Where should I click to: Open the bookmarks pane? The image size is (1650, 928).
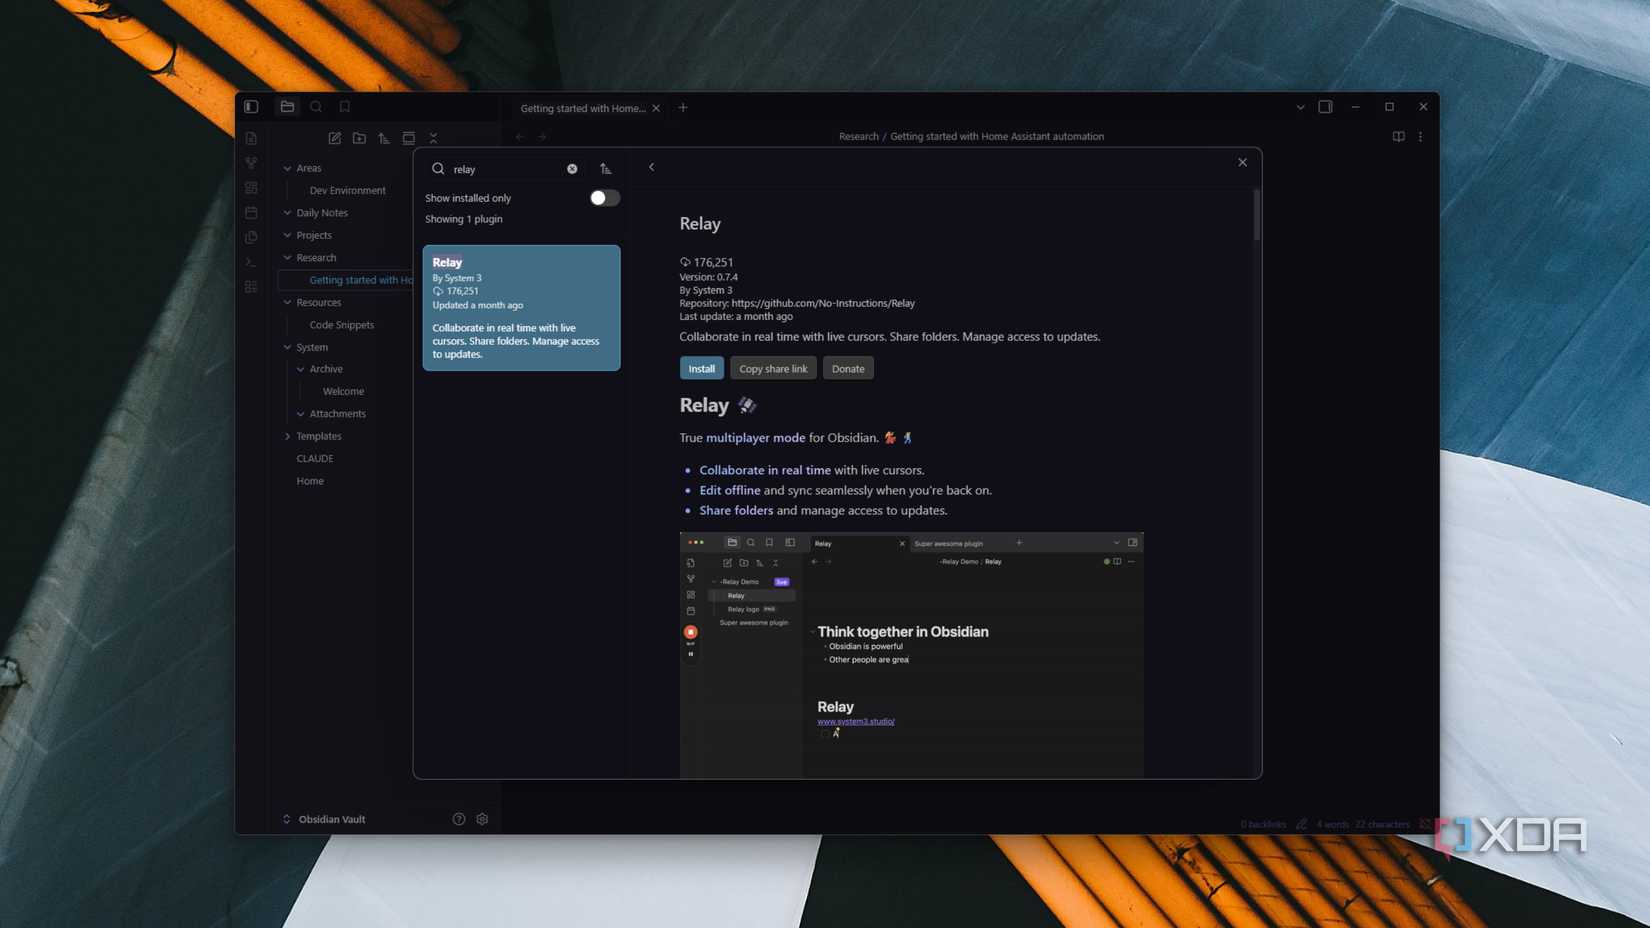(344, 106)
